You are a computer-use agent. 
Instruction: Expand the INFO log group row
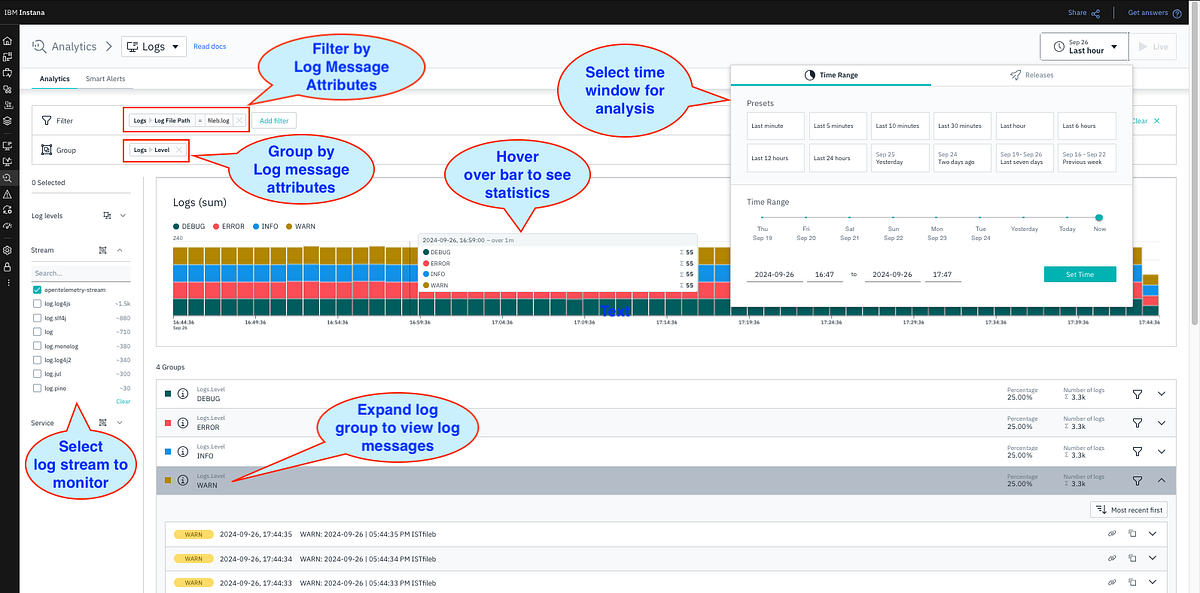coord(1161,451)
